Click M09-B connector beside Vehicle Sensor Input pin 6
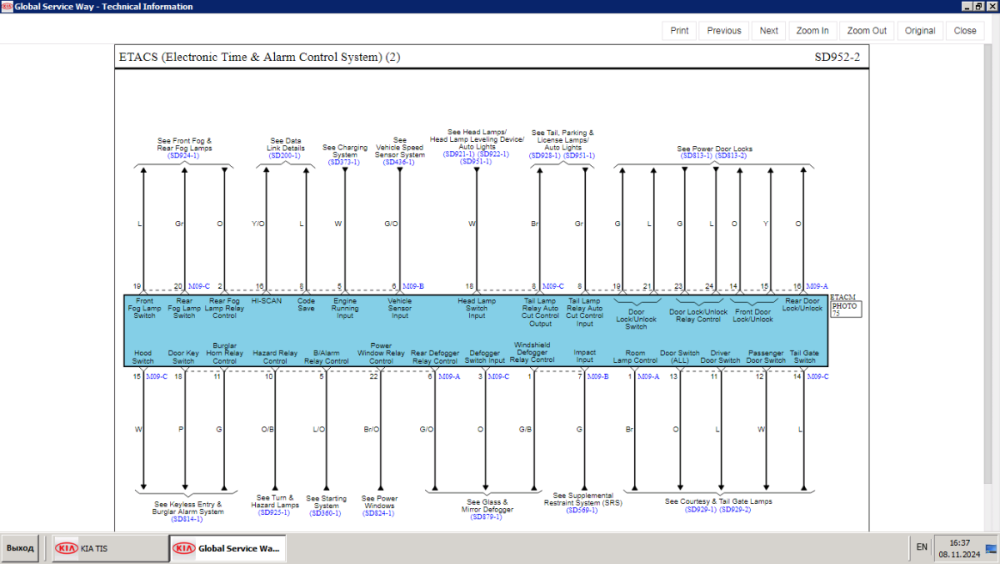The image size is (1000, 564). tap(413, 286)
